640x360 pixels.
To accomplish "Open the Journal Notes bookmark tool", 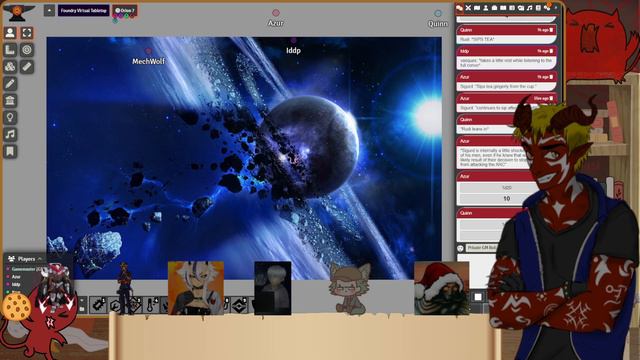I will (x=10, y=151).
